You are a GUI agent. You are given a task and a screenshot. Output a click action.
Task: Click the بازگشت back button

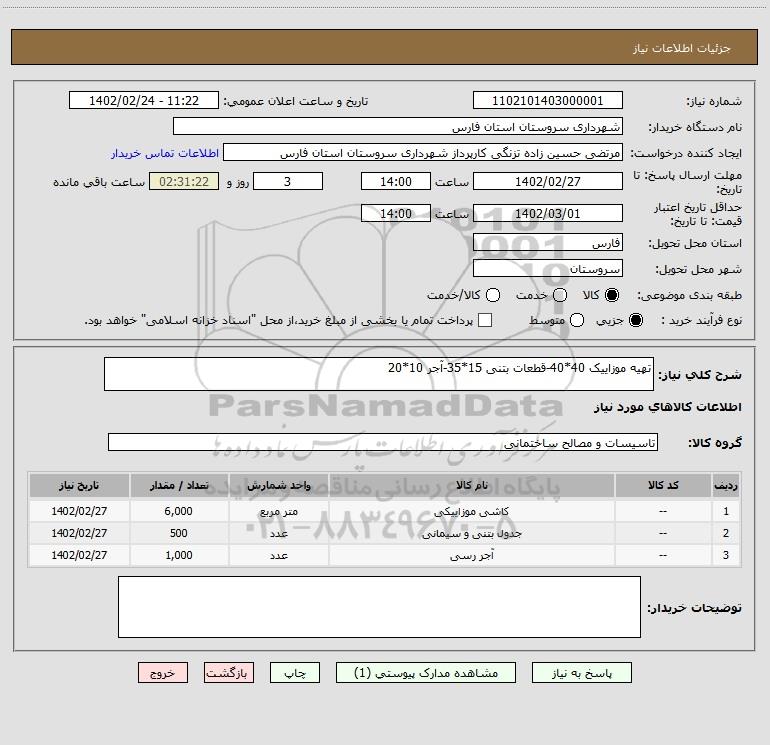coord(229,673)
